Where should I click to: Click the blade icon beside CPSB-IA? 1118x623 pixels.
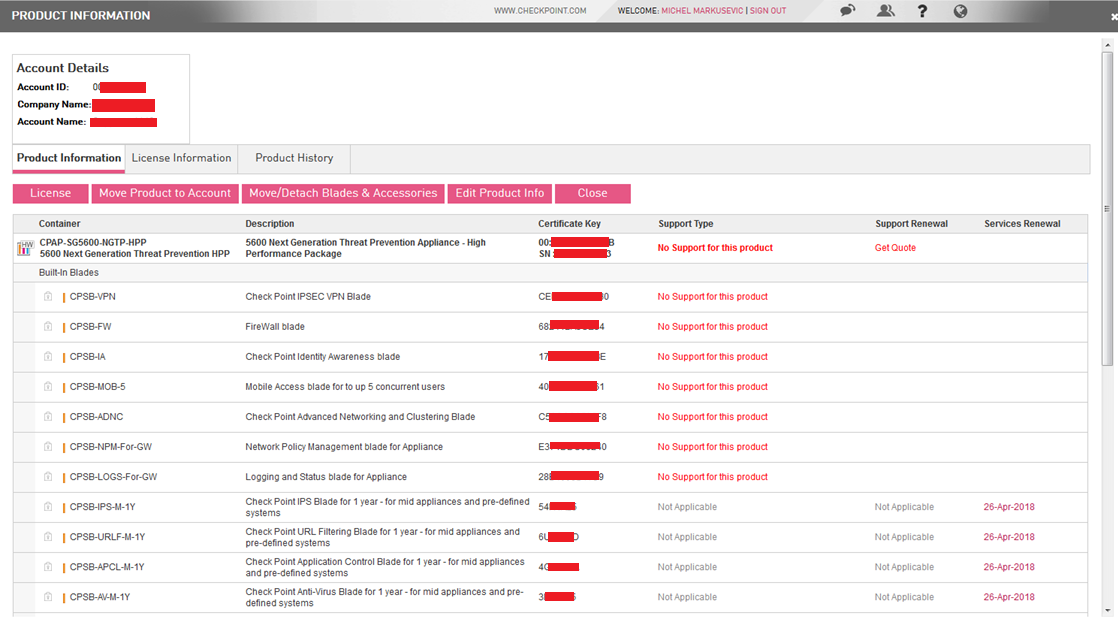48,356
